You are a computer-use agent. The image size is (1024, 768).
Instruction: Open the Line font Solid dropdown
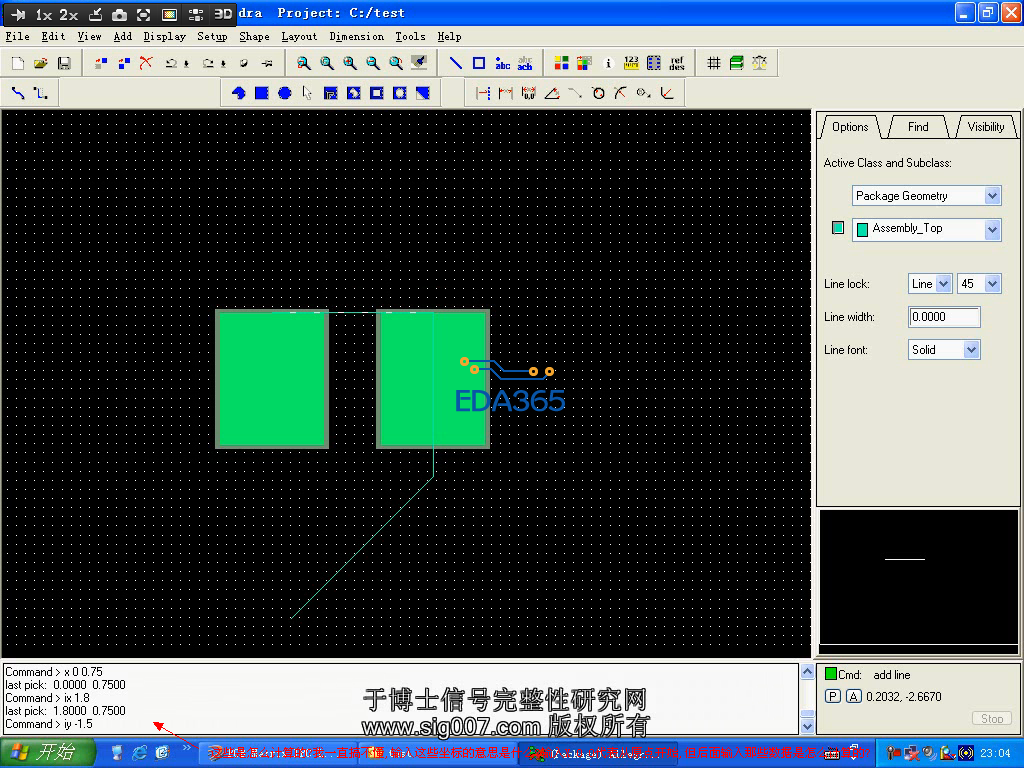pyautogui.click(x=971, y=349)
